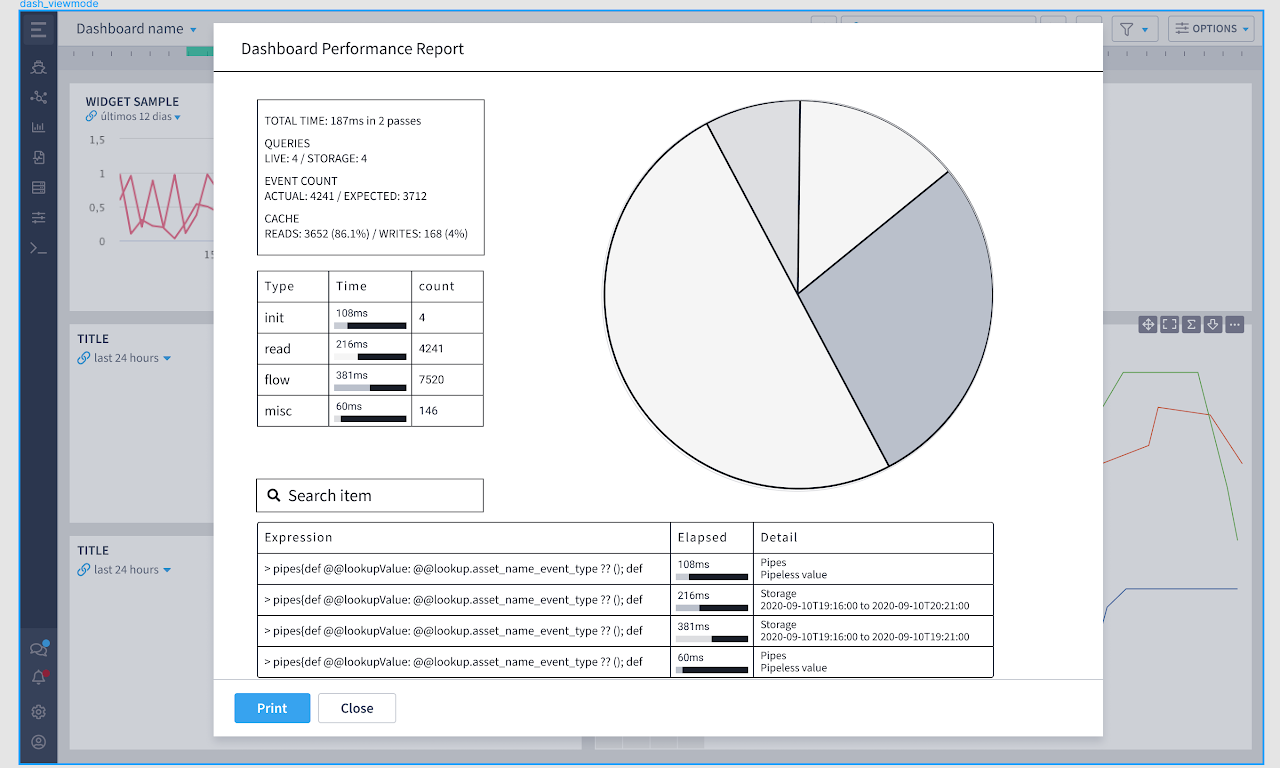Open the network graph sidebar icon
The image size is (1280, 768).
tap(38, 97)
